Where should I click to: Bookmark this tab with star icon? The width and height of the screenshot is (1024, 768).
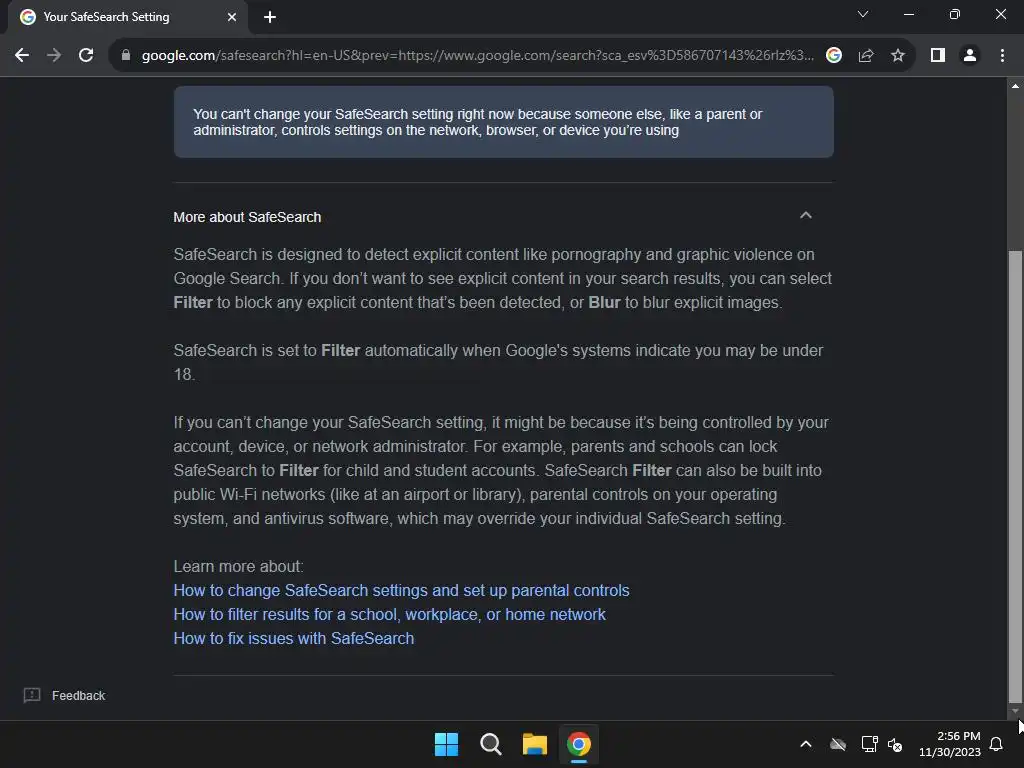[x=898, y=56]
